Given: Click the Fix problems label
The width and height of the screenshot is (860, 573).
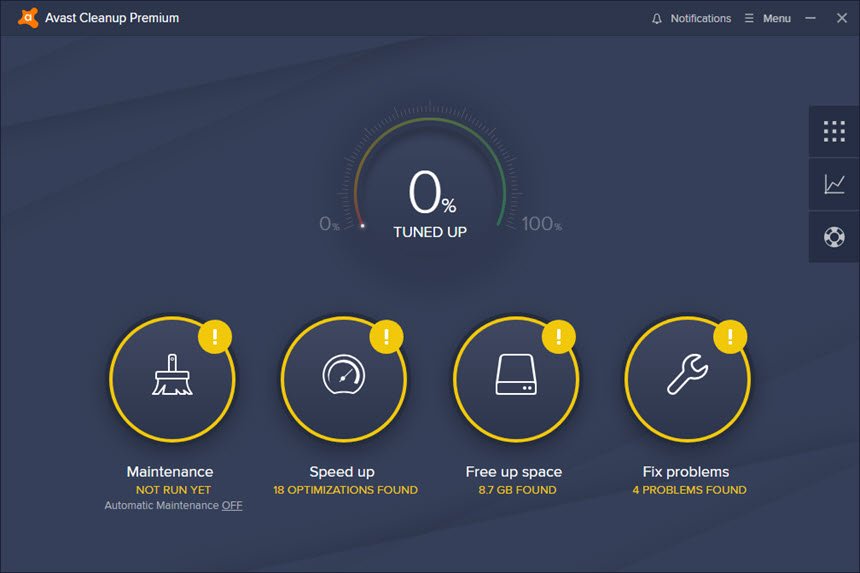Looking at the screenshot, I should [x=686, y=472].
